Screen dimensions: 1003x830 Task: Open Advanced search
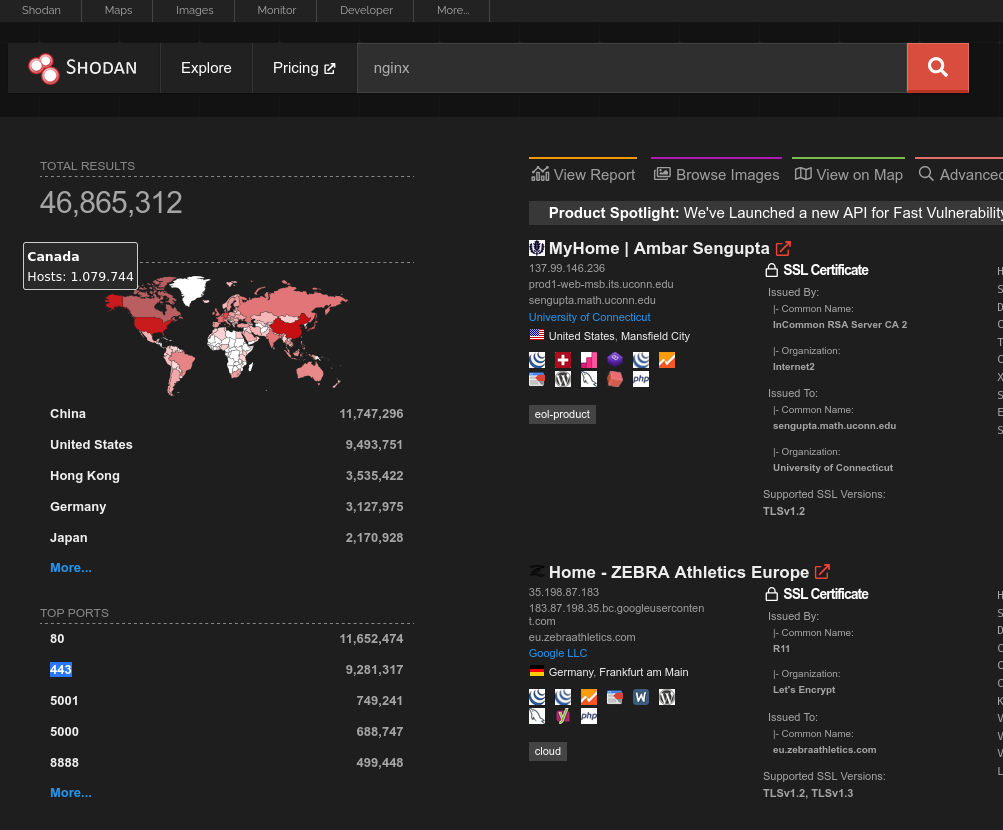960,175
